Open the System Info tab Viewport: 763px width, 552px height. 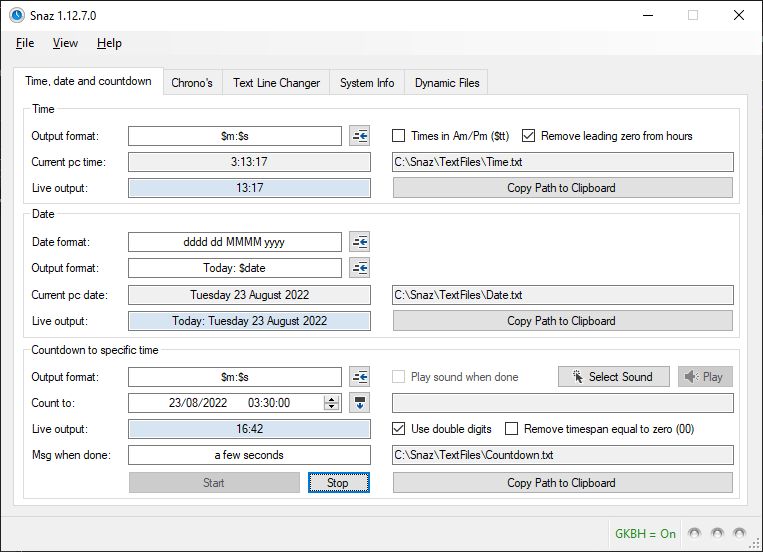click(x=367, y=83)
